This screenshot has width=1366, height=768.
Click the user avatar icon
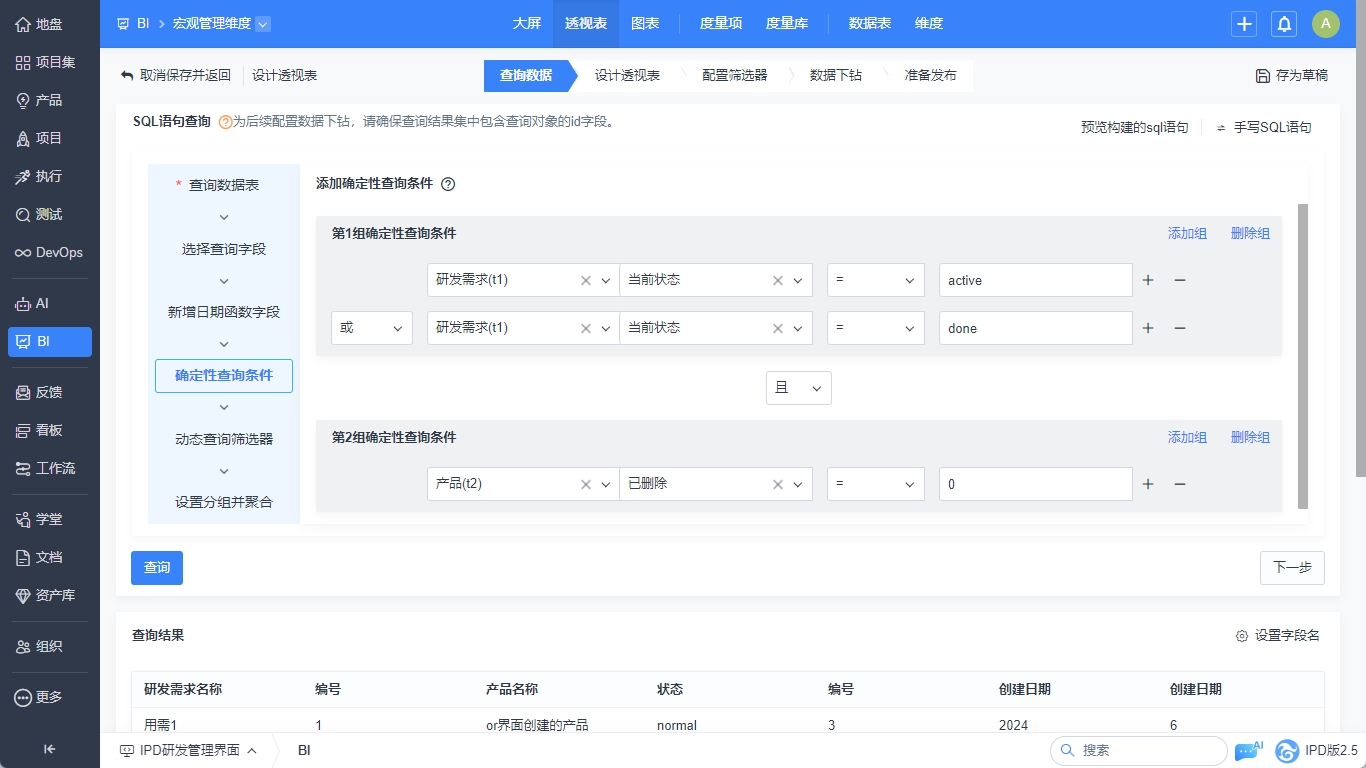(1325, 24)
